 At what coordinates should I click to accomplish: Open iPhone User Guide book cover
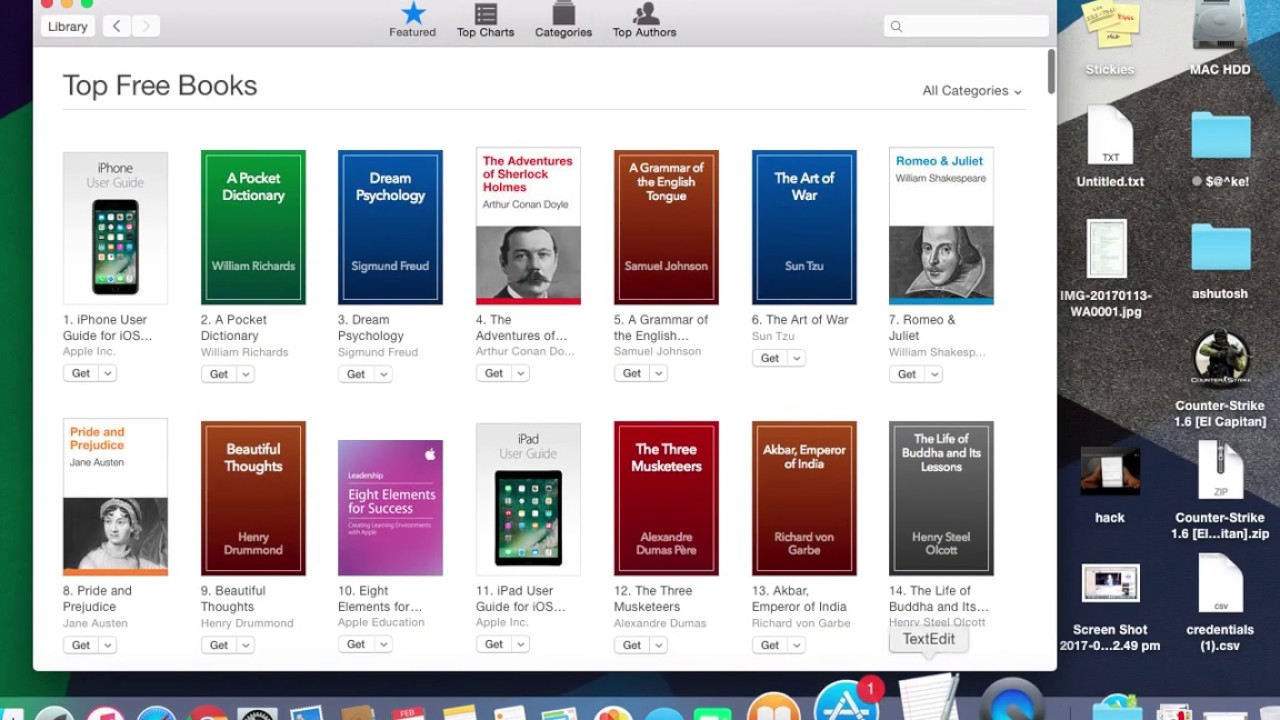click(x=115, y=228)
